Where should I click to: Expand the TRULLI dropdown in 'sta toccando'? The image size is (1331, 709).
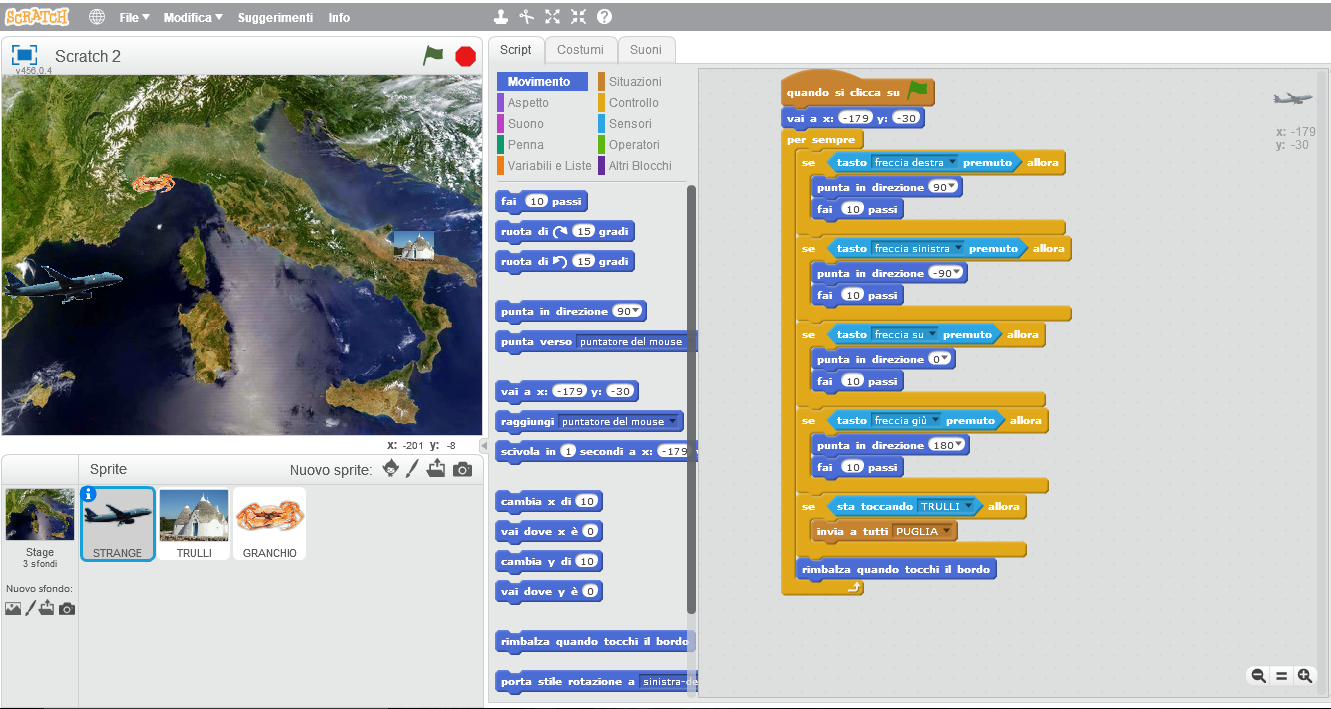click(x=968, y=507)
